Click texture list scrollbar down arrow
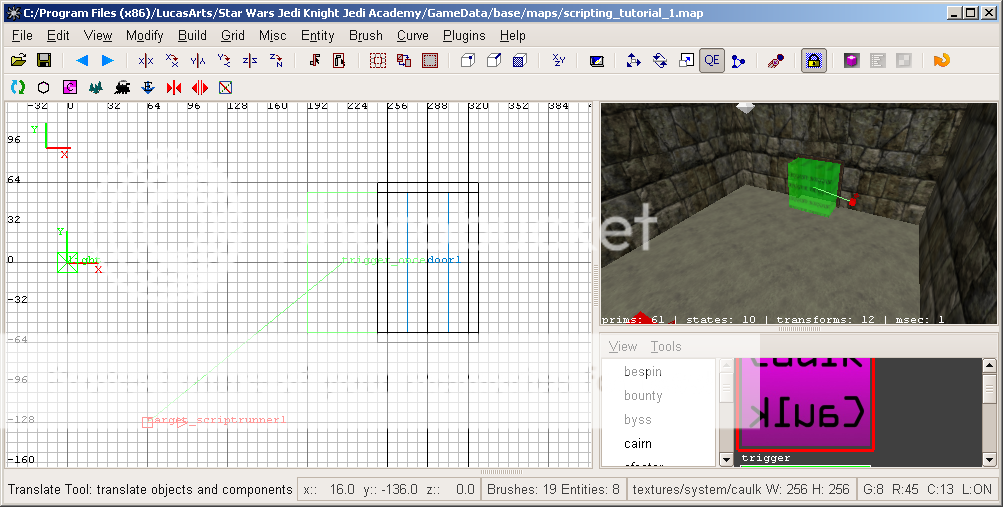Image resolution: width=1003 pixels, height=507 pixels. tap(726, 459)
